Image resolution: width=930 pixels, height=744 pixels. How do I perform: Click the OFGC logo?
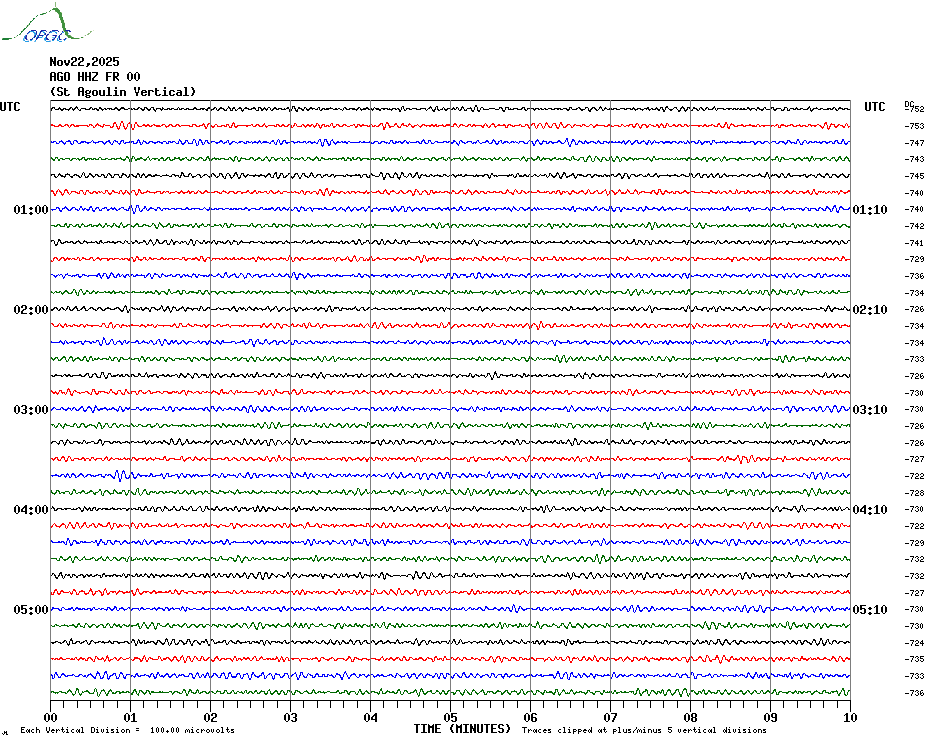(47, 24)
